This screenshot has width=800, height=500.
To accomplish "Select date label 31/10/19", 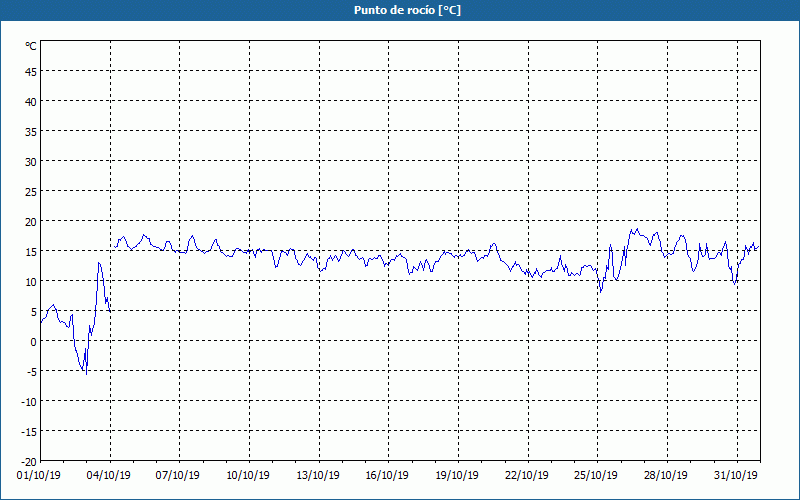I will click(736, 476).
